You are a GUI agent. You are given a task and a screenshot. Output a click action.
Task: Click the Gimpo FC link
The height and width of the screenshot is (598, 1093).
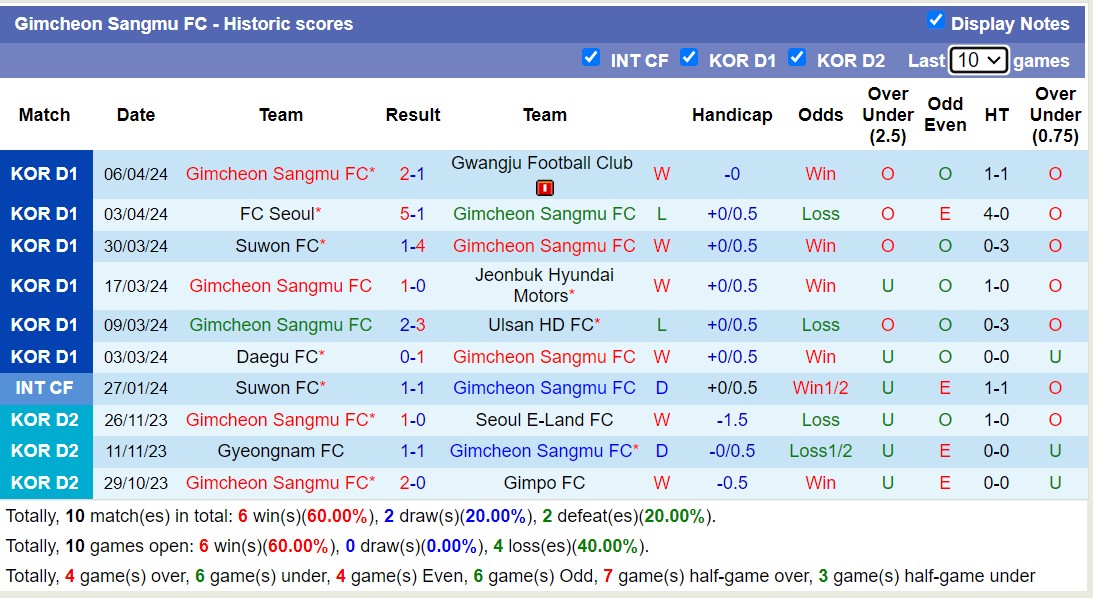(544, 483)
